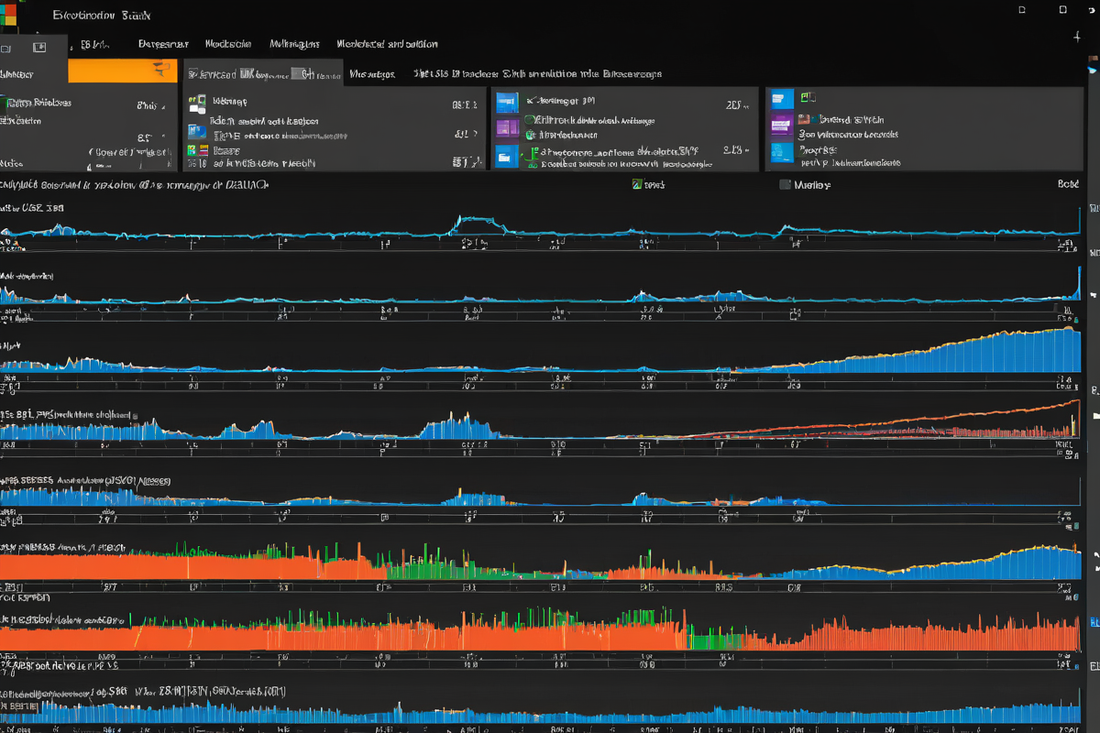
Task: Expand the chevron on first panel's second row
Action: point(476,133)
